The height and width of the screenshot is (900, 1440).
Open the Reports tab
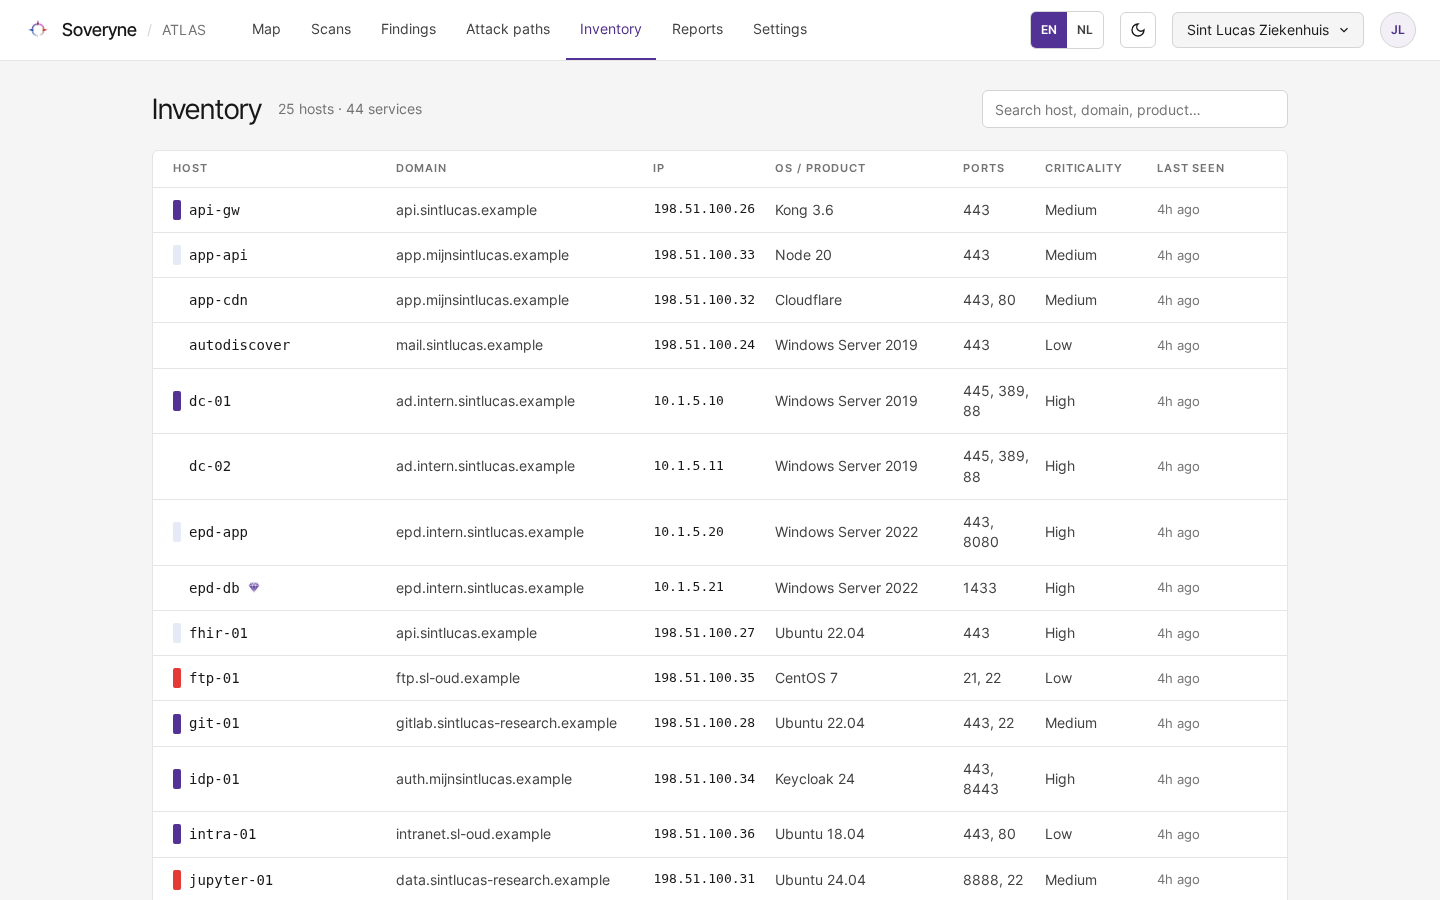(x=697, y=30)
